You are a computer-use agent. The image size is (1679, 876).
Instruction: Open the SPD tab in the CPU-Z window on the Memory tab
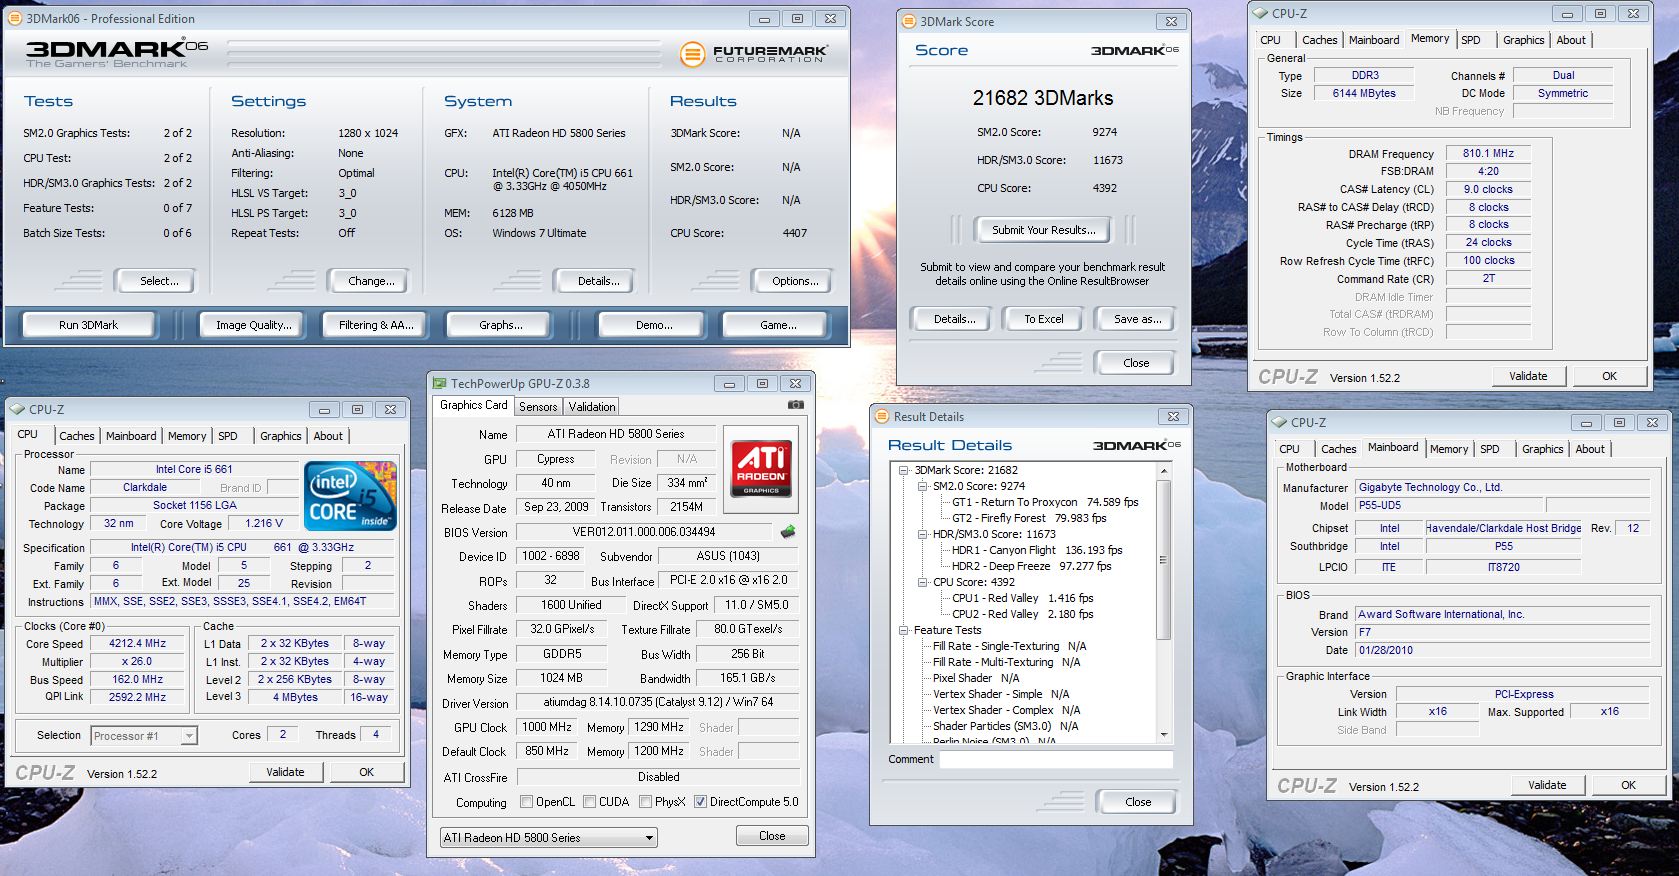[1470, 40]
